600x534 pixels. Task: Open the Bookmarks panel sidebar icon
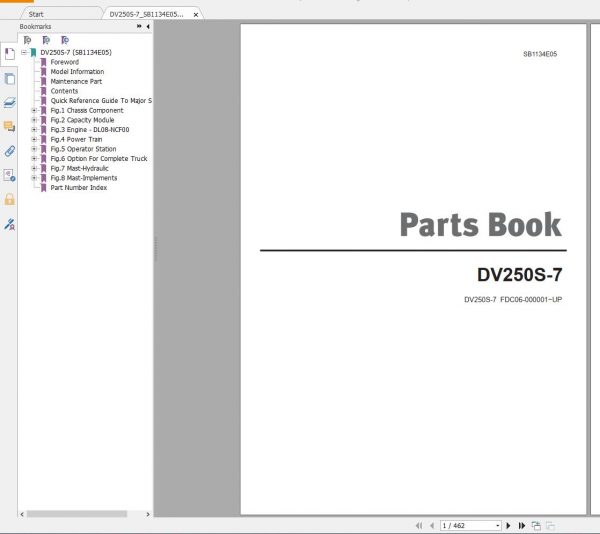coord(10,54)
